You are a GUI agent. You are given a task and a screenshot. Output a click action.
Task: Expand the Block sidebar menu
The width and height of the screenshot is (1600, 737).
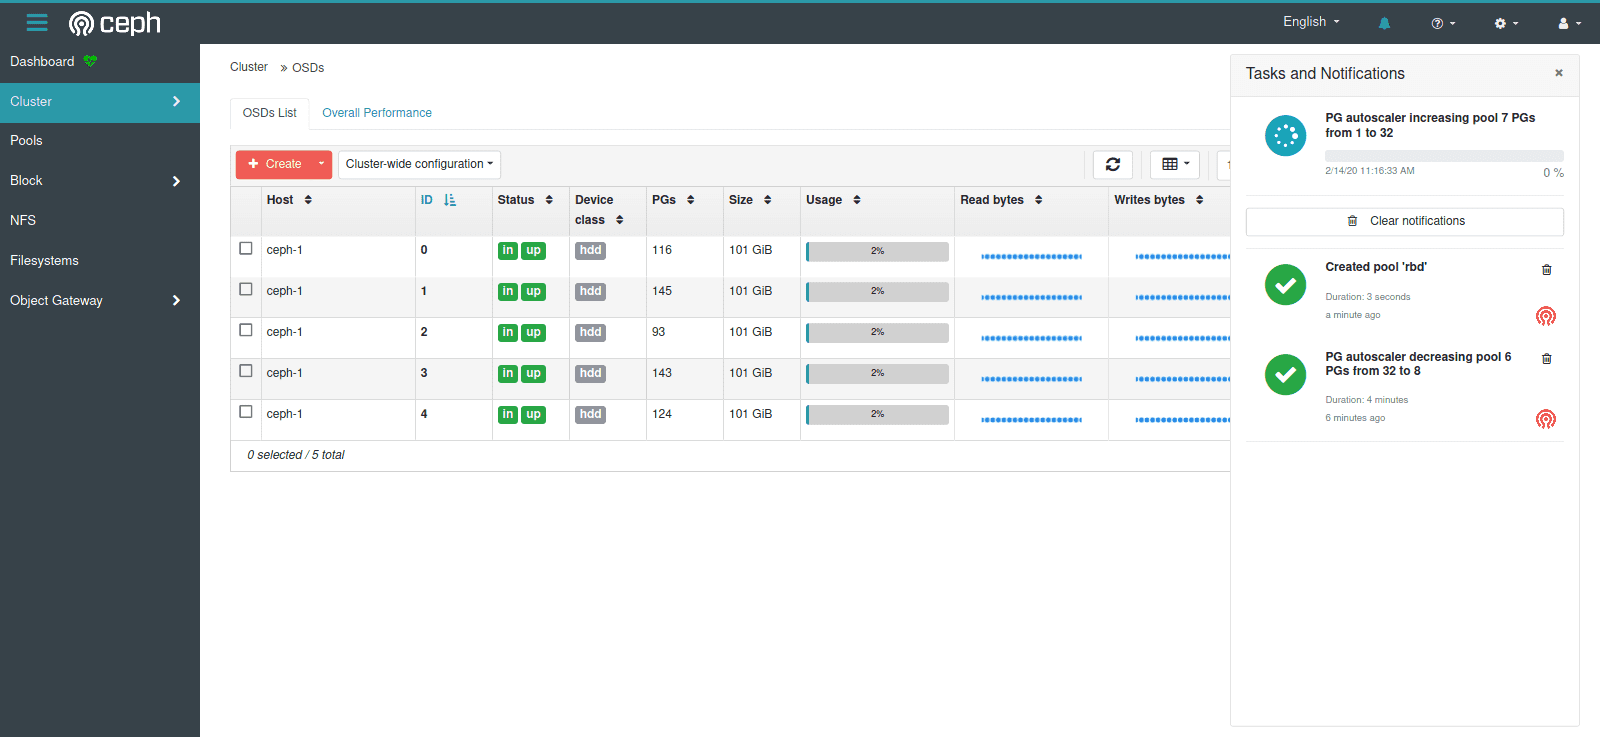99,181
